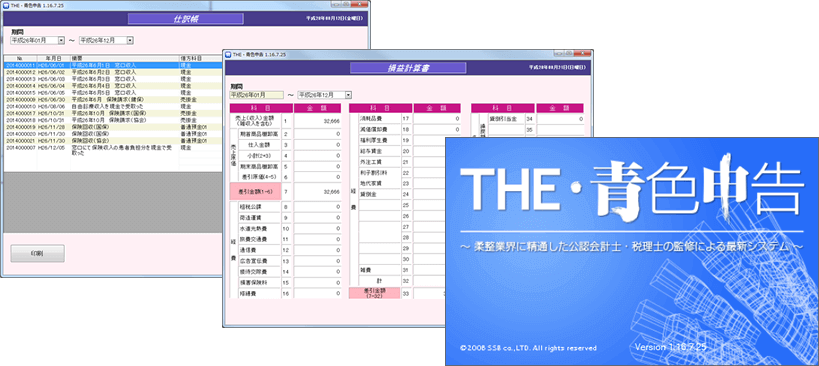This screenshot has width=819, height=366.
Task: Click the 修繕費 expense item
Action: pos(259,293)
